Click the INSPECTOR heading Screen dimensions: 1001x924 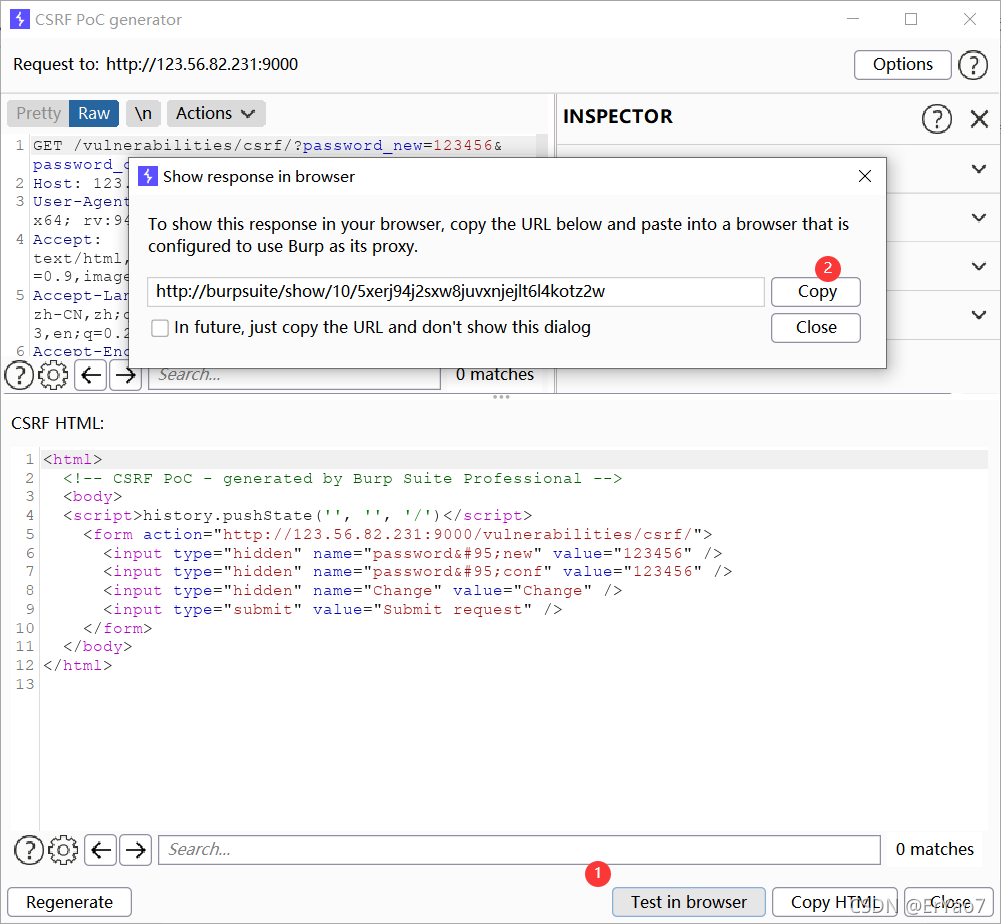(x=617, y=116)
